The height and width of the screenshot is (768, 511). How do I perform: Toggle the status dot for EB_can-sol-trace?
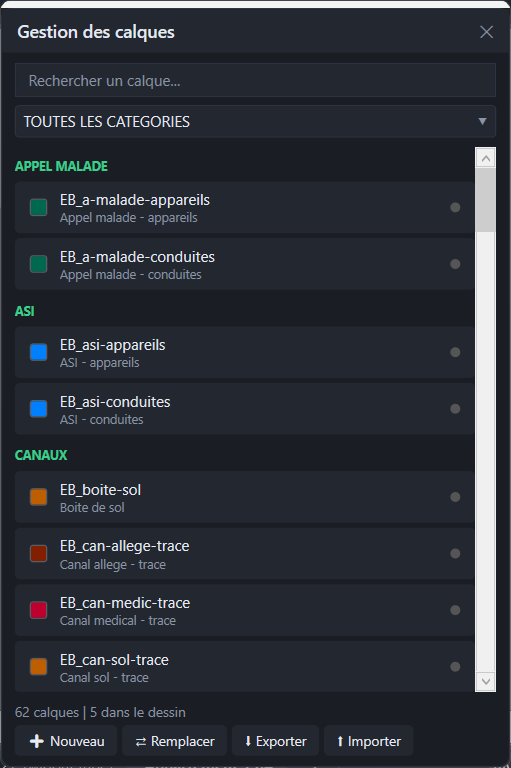(x=455, y=667)
